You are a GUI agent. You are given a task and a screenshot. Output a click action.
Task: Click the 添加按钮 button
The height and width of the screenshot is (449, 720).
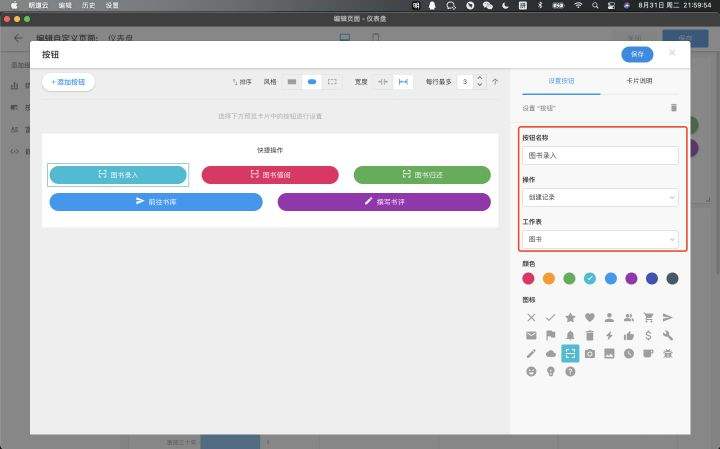(68, 81)
